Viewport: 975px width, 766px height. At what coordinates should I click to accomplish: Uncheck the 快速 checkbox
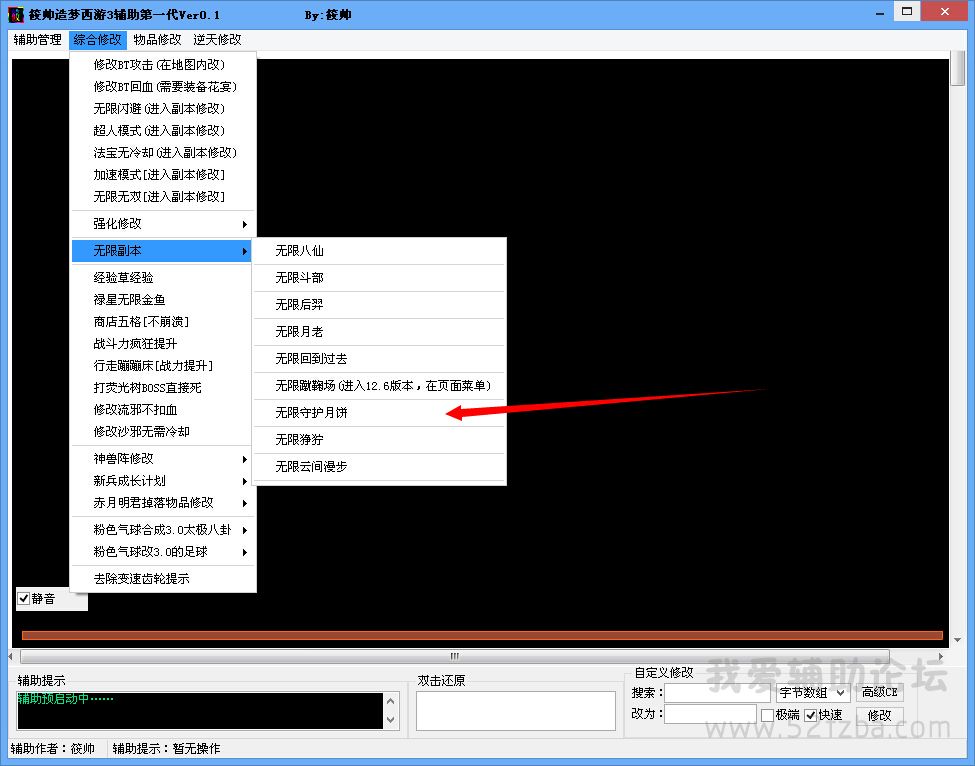click(x=810, y=715)
